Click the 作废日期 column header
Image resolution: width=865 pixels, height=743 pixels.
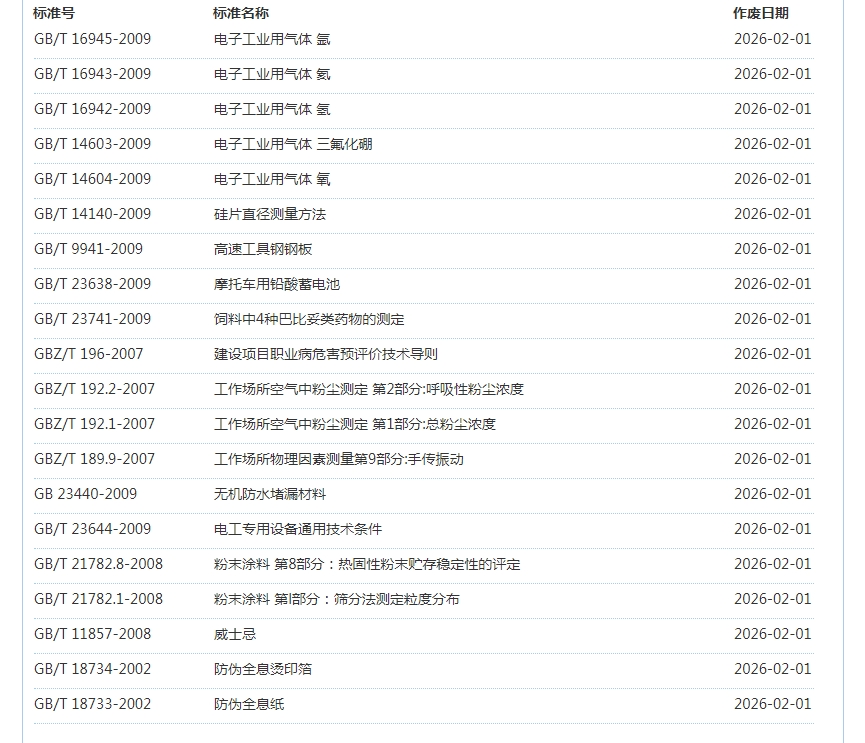point(760,13)
